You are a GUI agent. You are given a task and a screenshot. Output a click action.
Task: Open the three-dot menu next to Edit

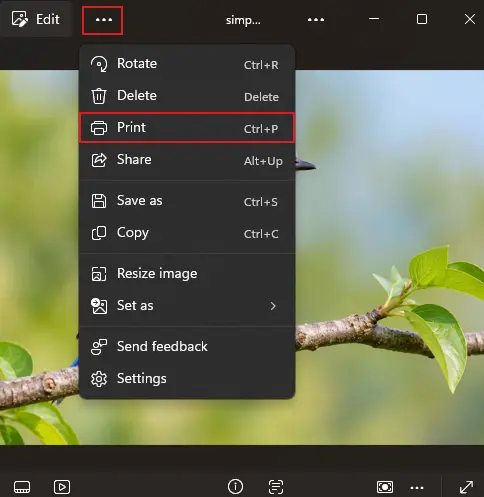pyautogui.click(x=103, y=20)
